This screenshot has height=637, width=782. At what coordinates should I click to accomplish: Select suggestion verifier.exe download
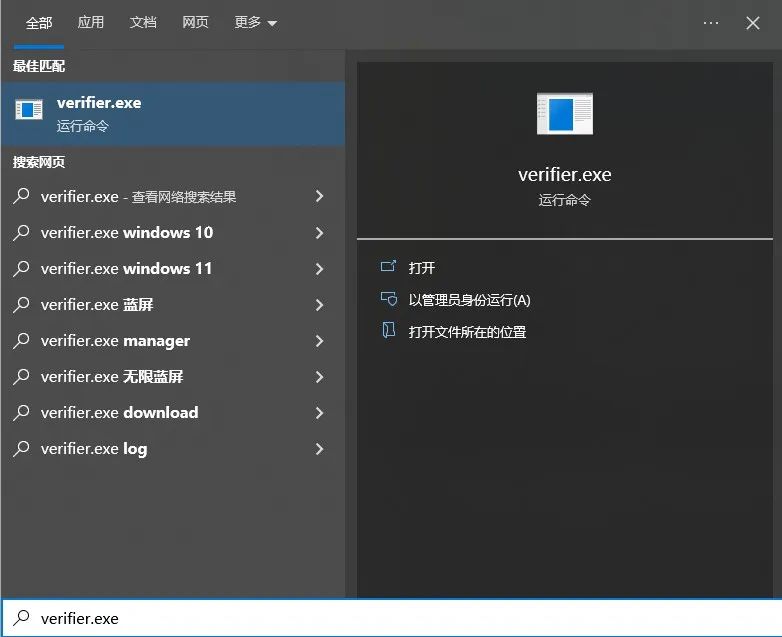tap(173, 413)
